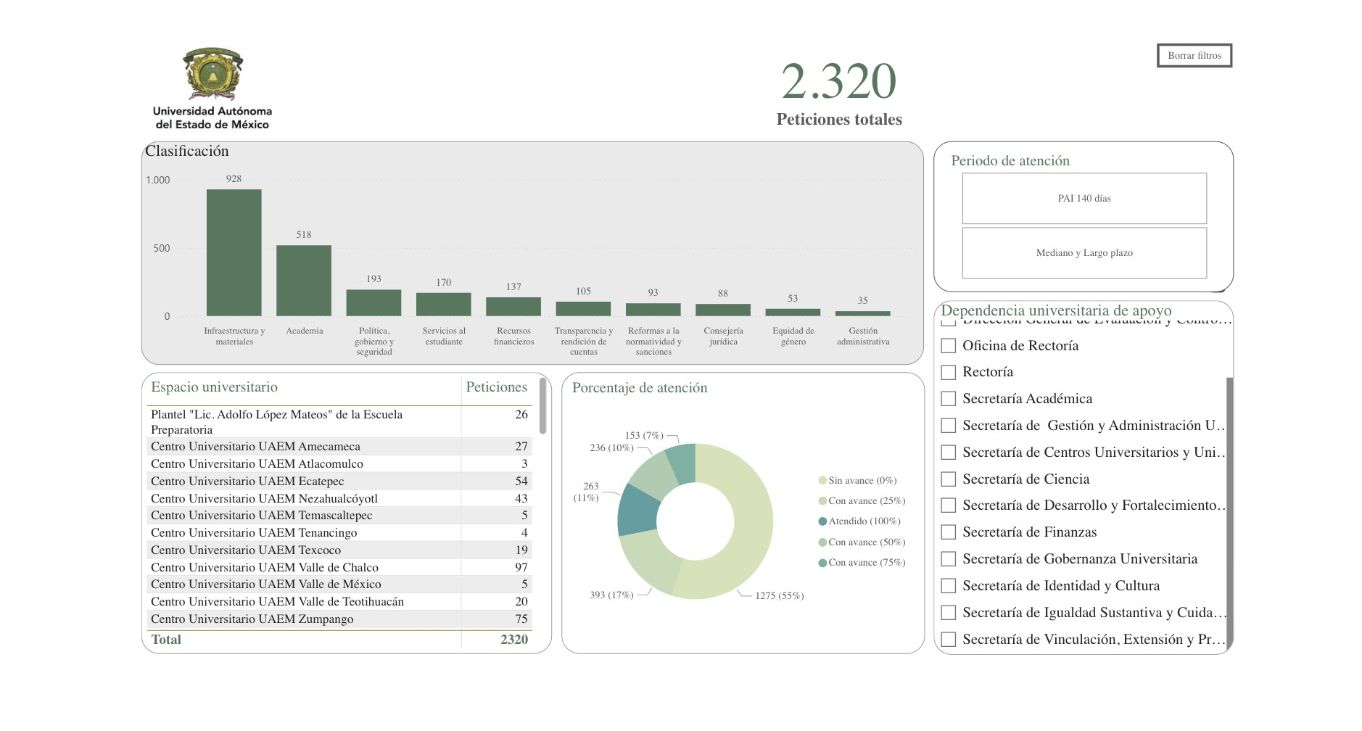Check the Secretaría de Identidad y Cultura box
This screenshot has height=731, width=1362.
click(x=949, y=586)
